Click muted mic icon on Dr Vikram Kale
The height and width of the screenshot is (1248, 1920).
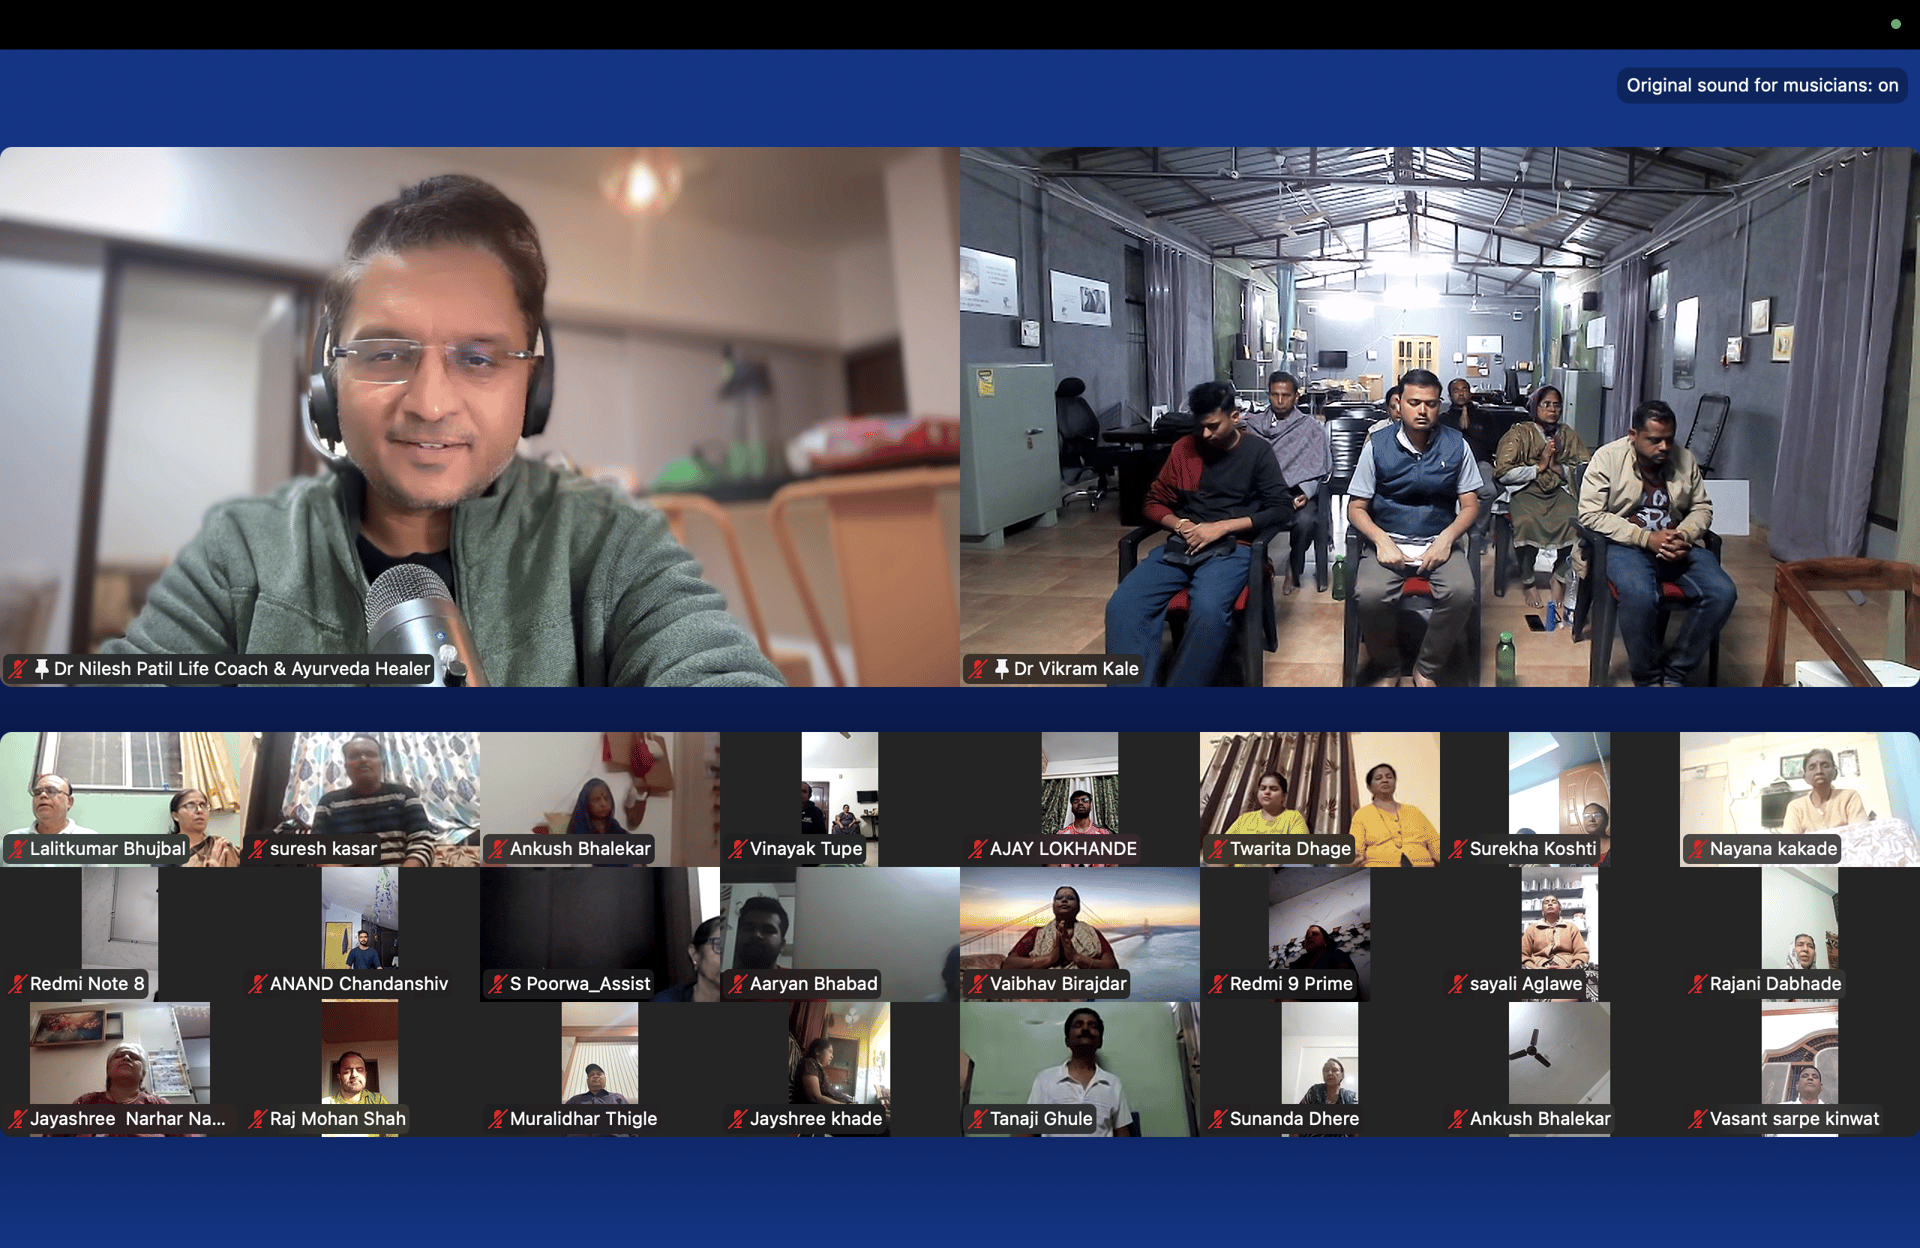click(x=978, y=668)
